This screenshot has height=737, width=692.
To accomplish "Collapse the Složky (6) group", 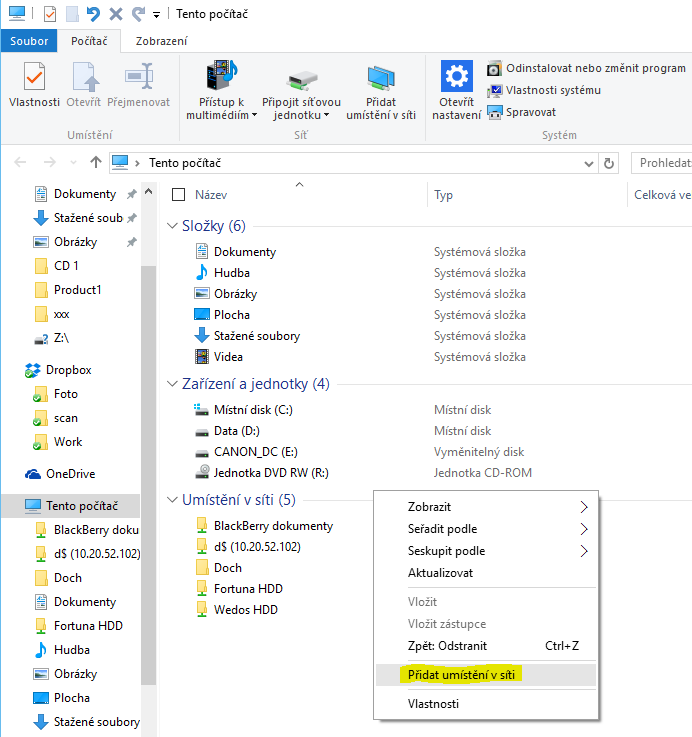I will 172,226.
